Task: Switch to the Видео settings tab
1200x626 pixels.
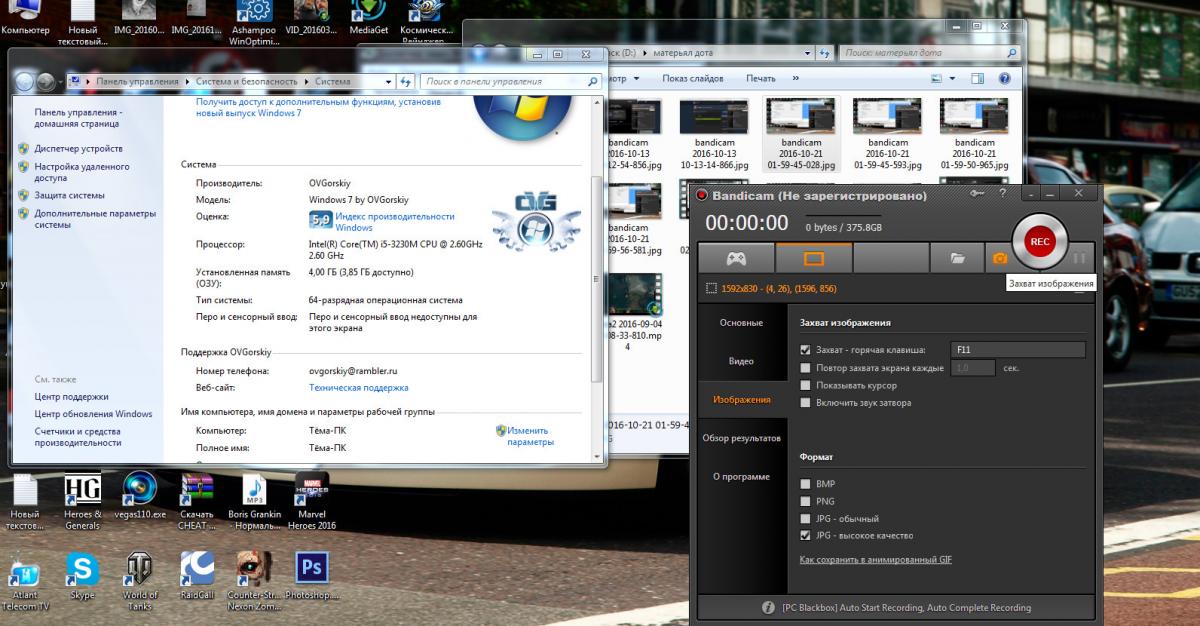Action: pyautogui.click(x=741, y=361)
